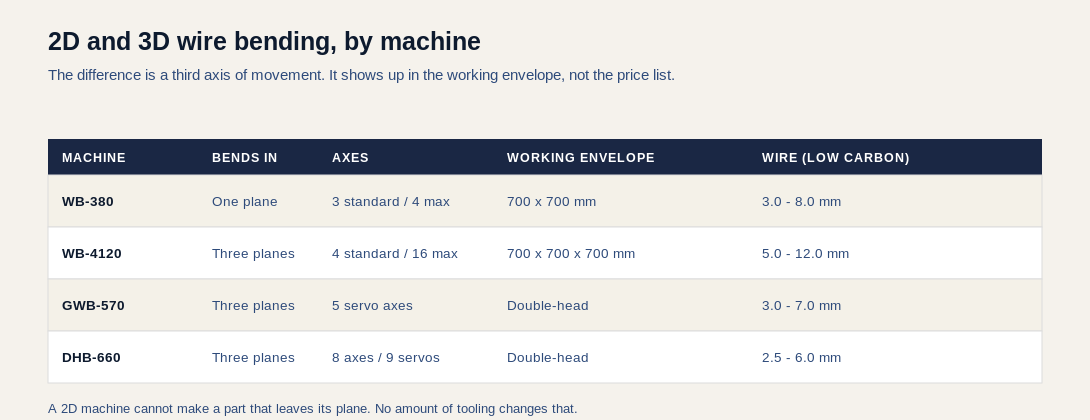Screen dimensions: 1090x420
Task: Click the subtitle about third axis of movement
Action: click(361, 75)
